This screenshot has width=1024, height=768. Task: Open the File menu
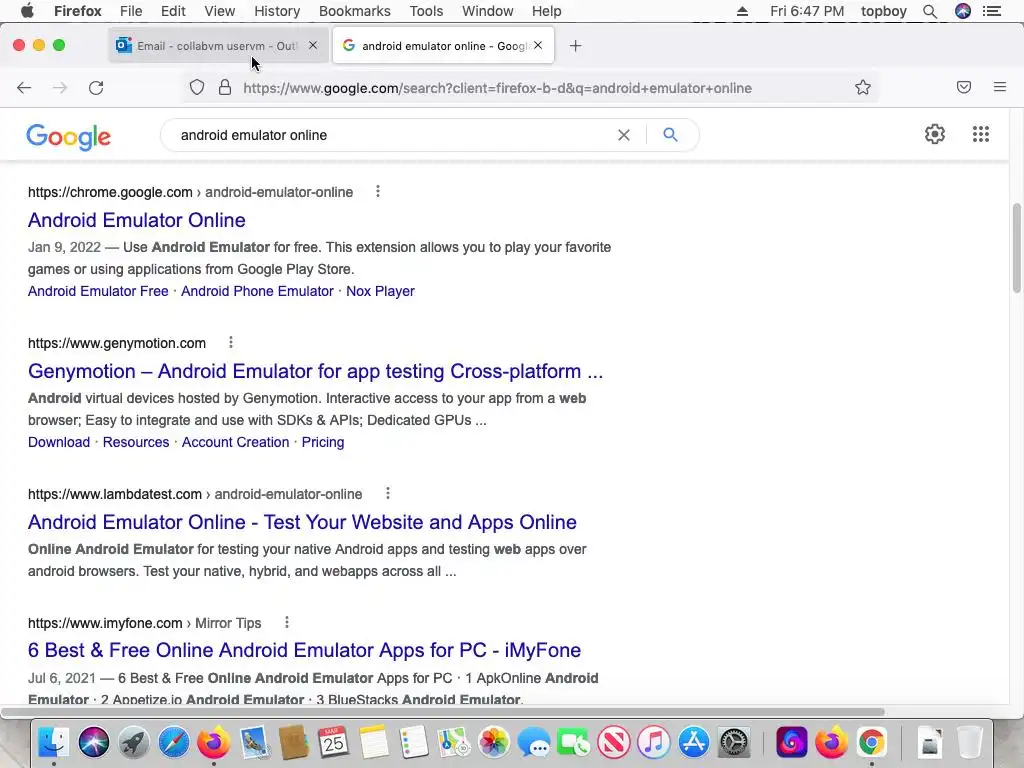tap(131, 11)
